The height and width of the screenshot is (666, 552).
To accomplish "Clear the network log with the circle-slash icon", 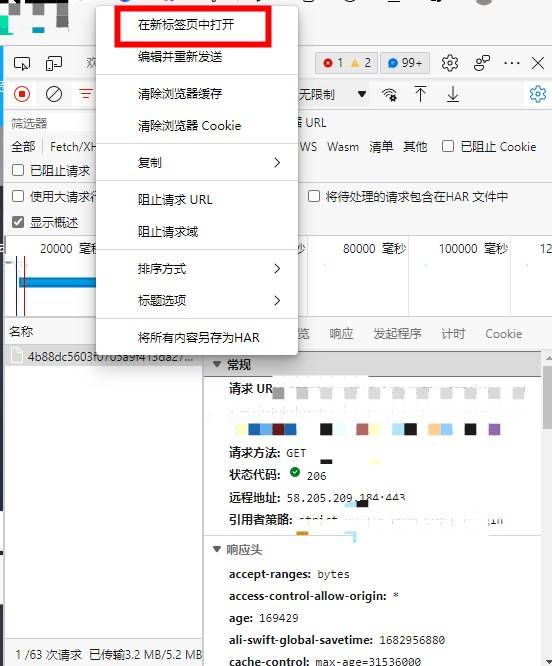I will coord(54,94).
